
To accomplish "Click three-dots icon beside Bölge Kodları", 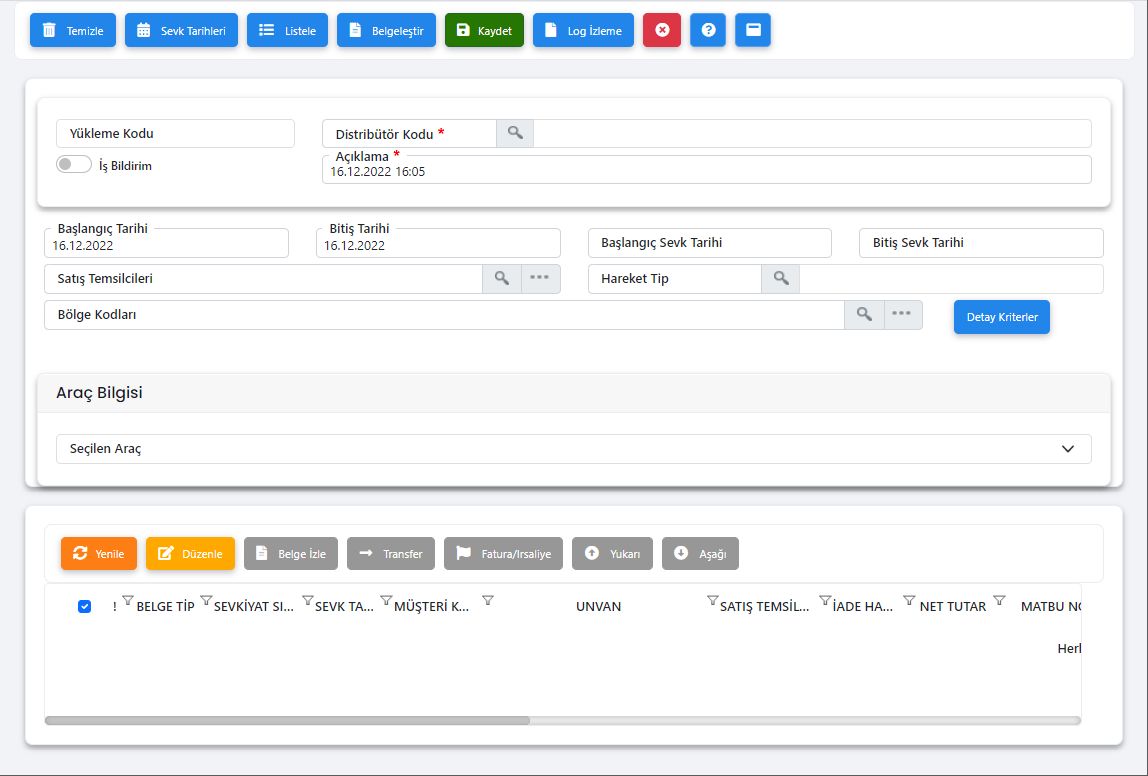I will click(902, 314).
